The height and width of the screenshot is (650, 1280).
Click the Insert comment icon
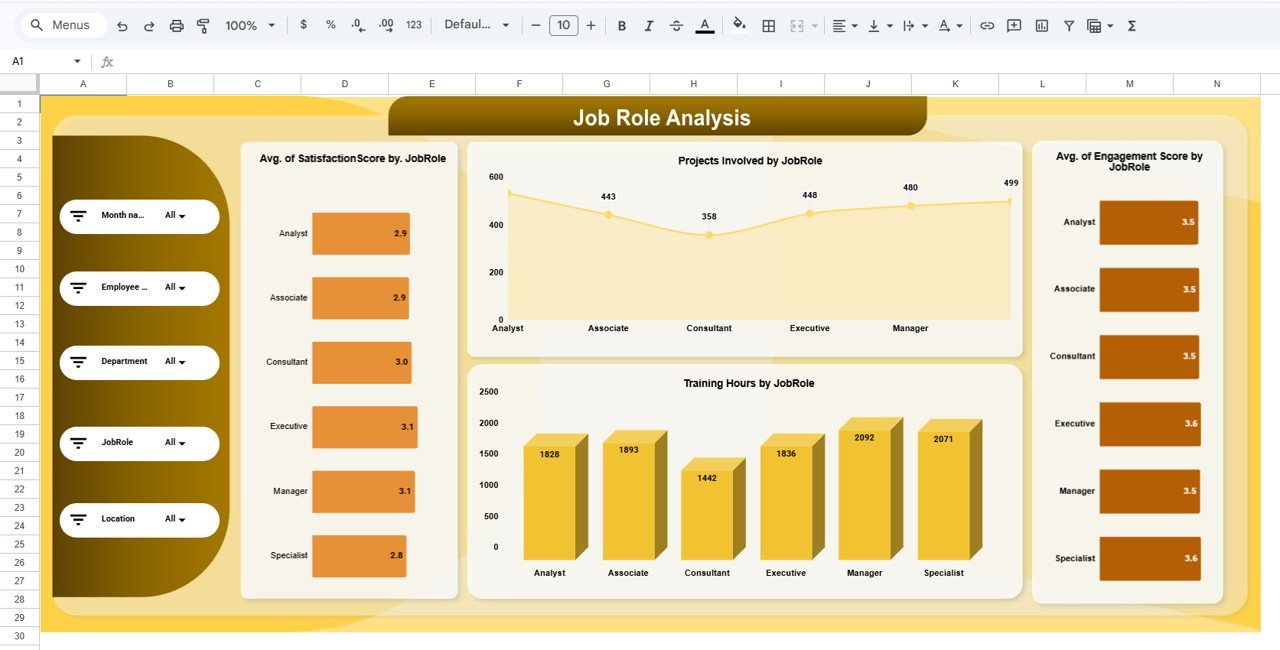click(x=1013, y=25)
